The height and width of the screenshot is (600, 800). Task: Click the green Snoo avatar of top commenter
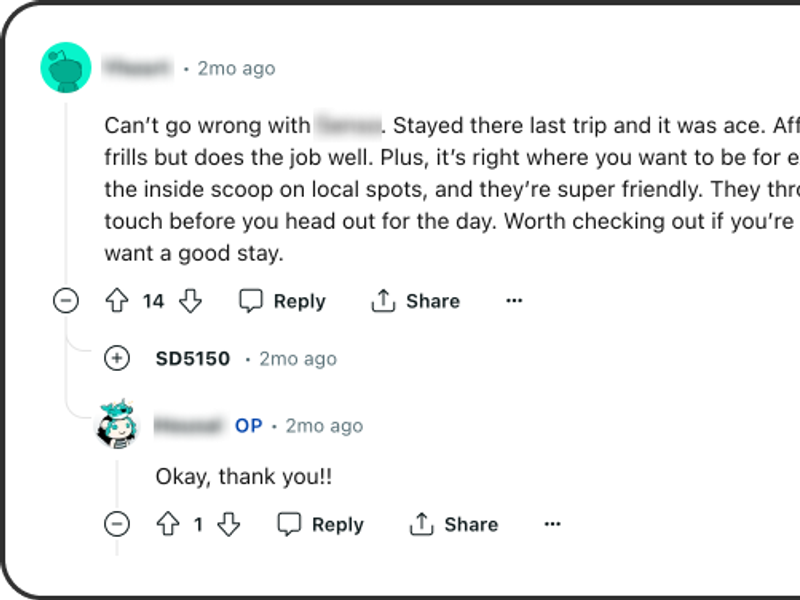pyautogui.click(x=66, y=69)
